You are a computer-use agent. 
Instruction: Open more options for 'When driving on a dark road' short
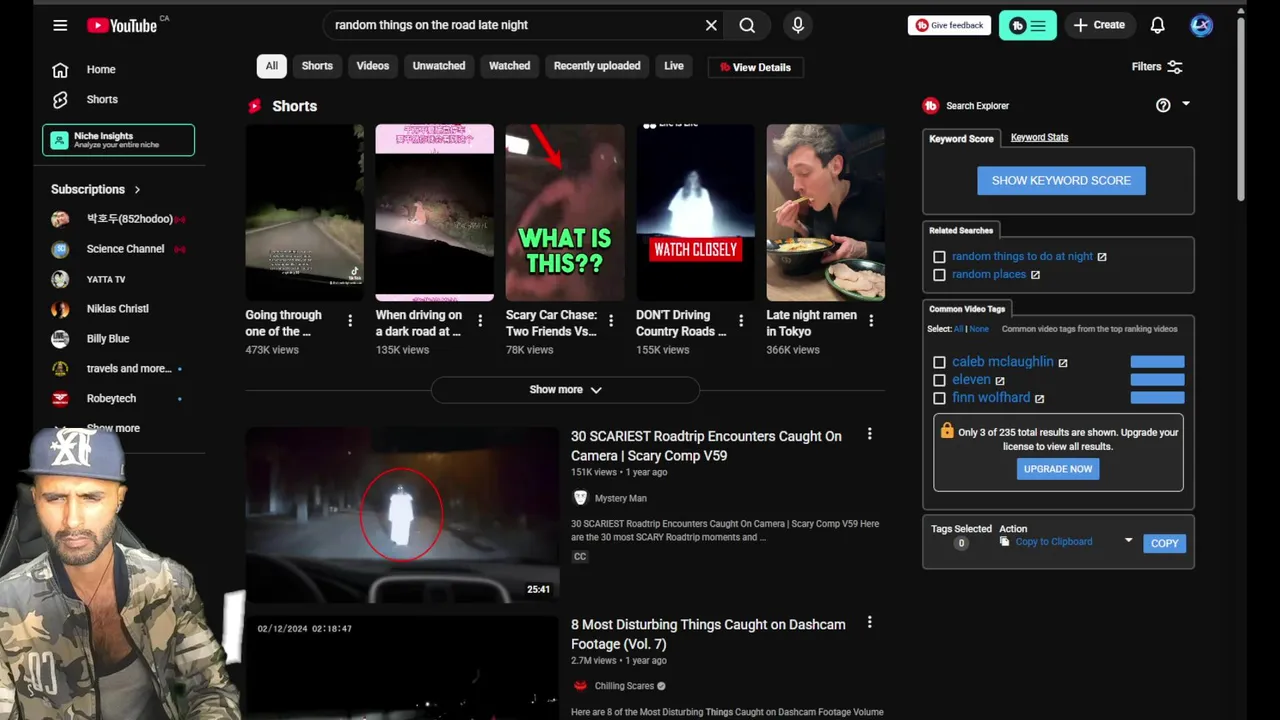coord(480,321)
